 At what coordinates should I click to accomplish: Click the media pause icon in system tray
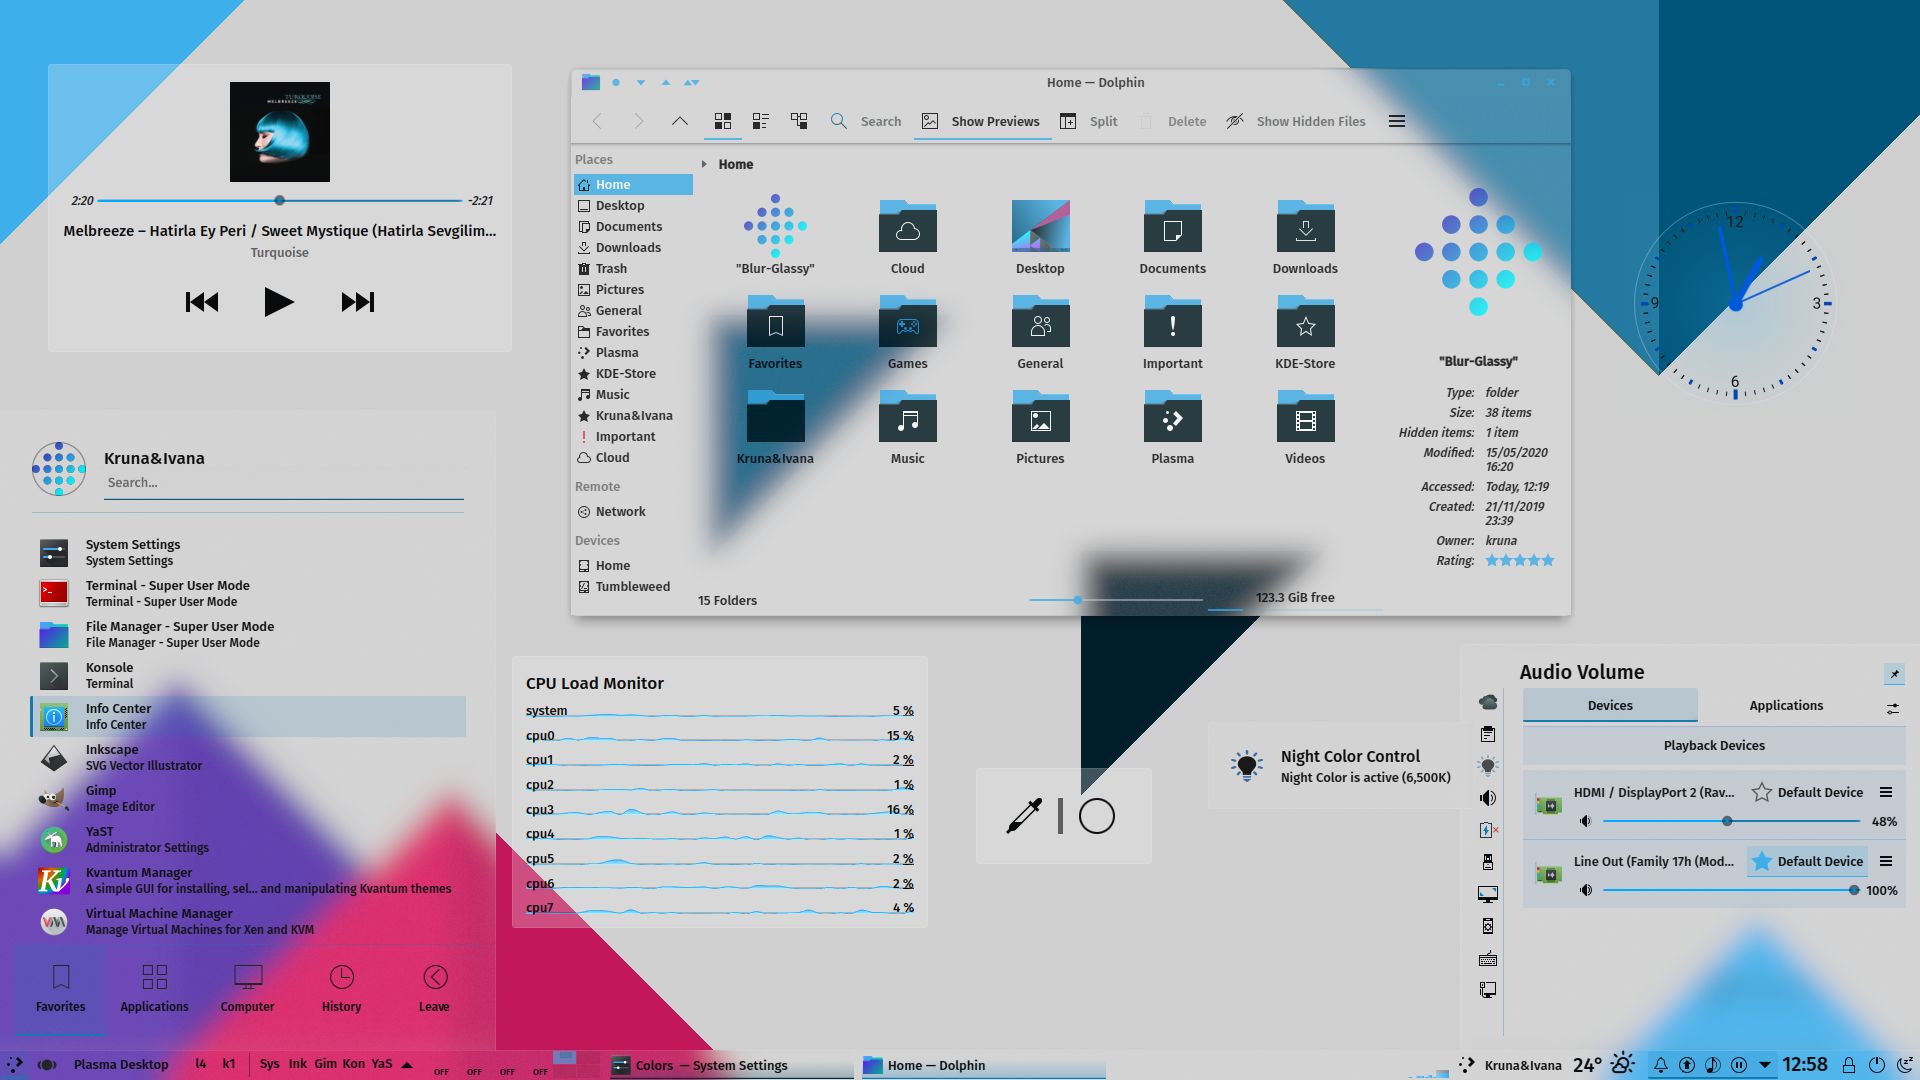1740,1066
